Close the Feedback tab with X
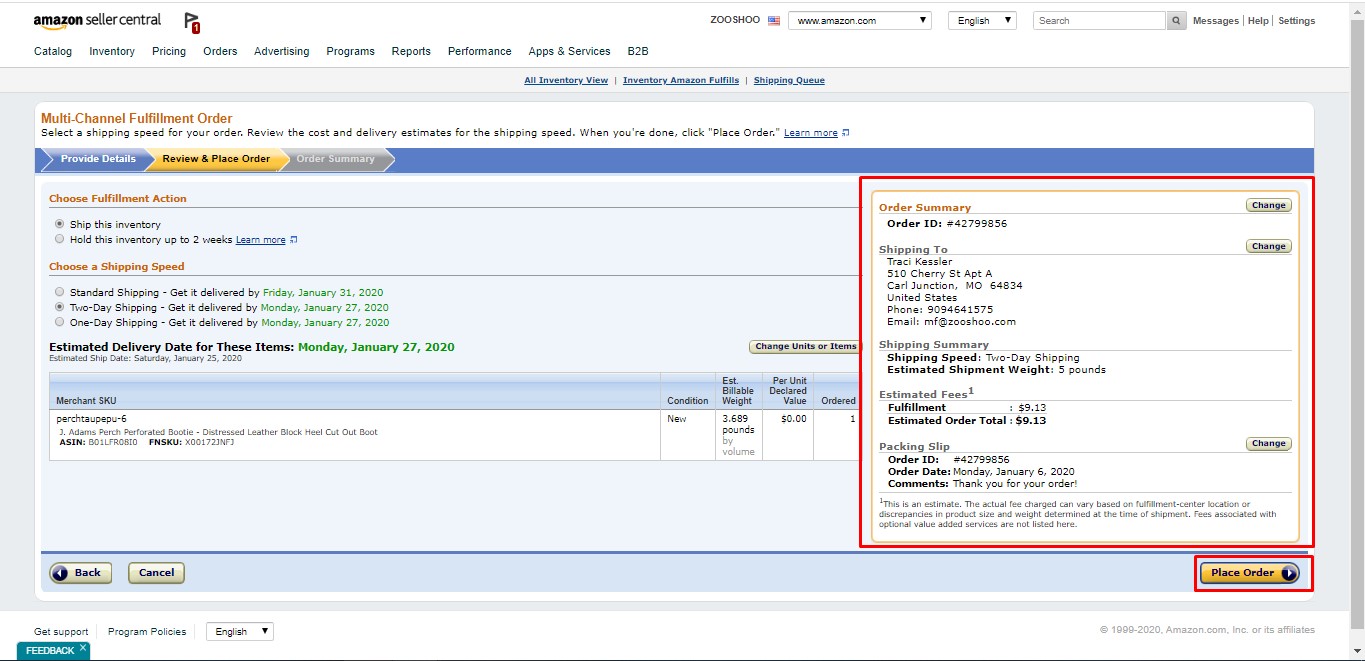This screenshot has height=661, width=1365. 83,648
